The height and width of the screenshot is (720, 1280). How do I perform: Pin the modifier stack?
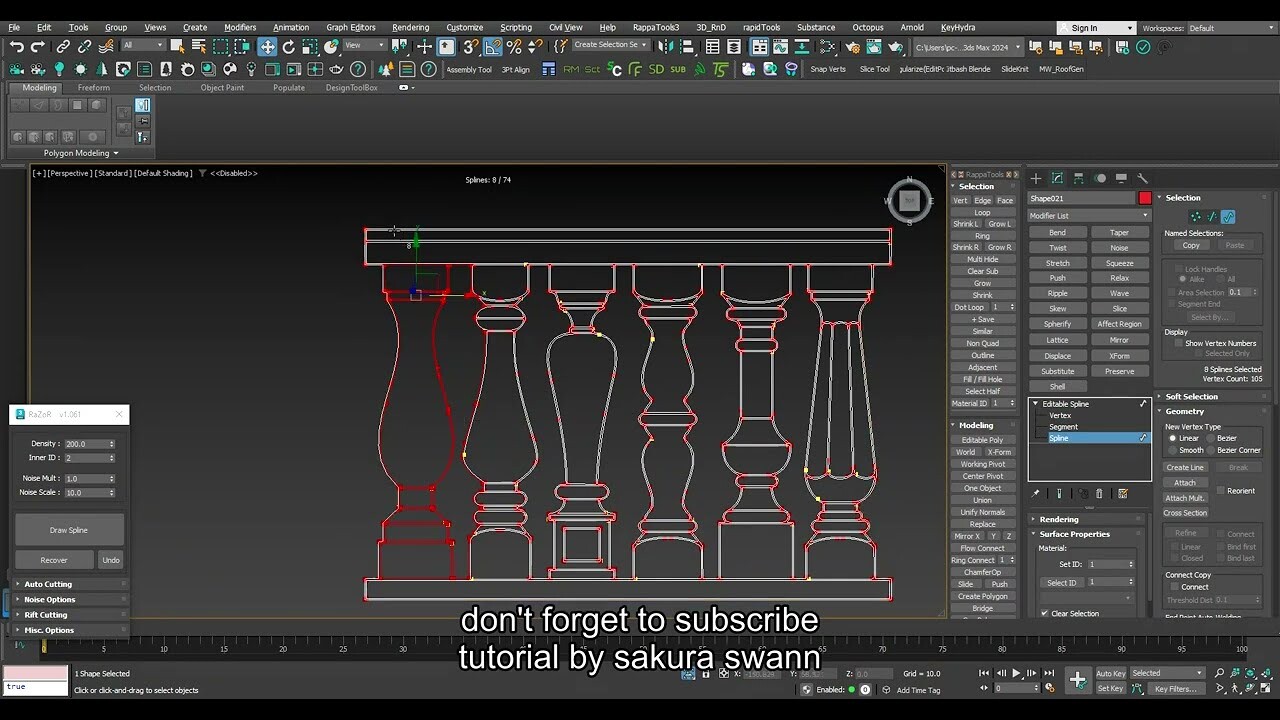click(1037, 493)
